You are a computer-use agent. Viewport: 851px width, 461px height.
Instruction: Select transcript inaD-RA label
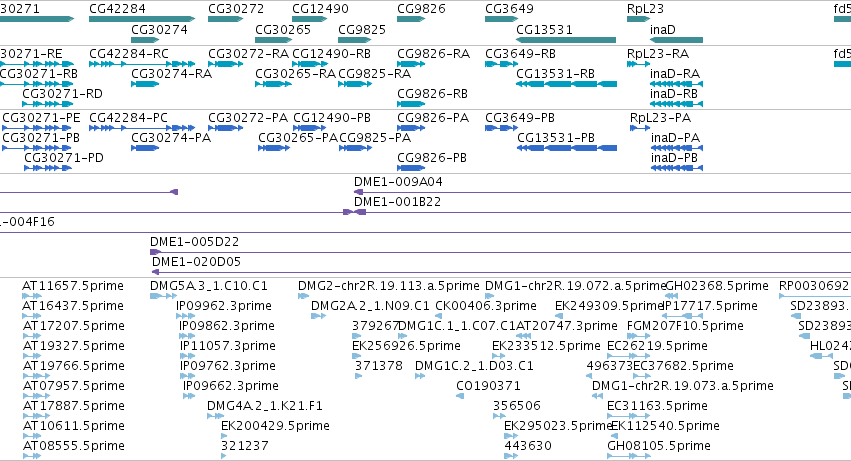click(675, 74)
